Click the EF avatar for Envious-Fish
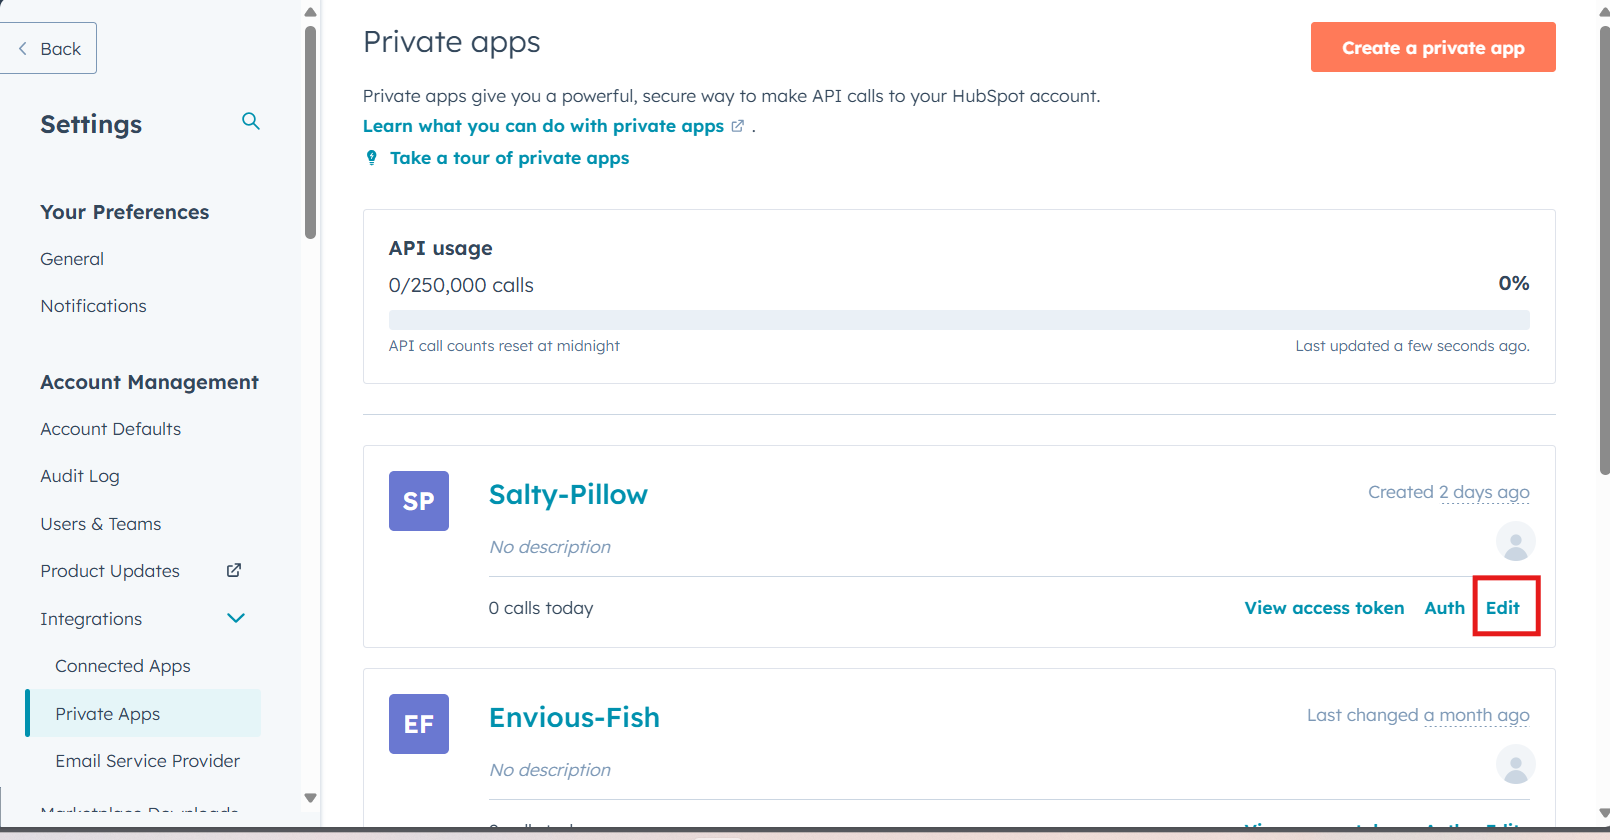This screenshot has height=840, width=1610. click(418, 724)
